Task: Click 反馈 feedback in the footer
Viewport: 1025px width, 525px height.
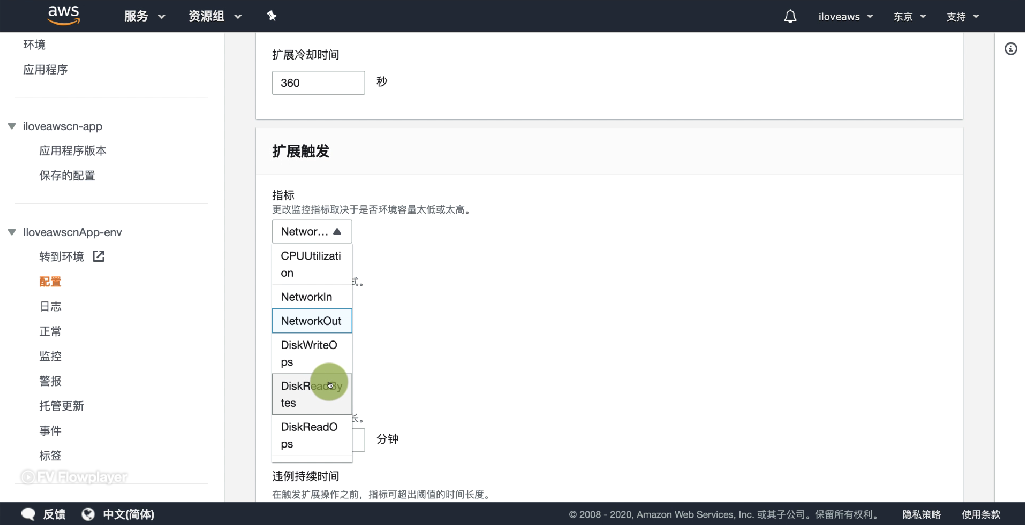Action: click(54, 515)
